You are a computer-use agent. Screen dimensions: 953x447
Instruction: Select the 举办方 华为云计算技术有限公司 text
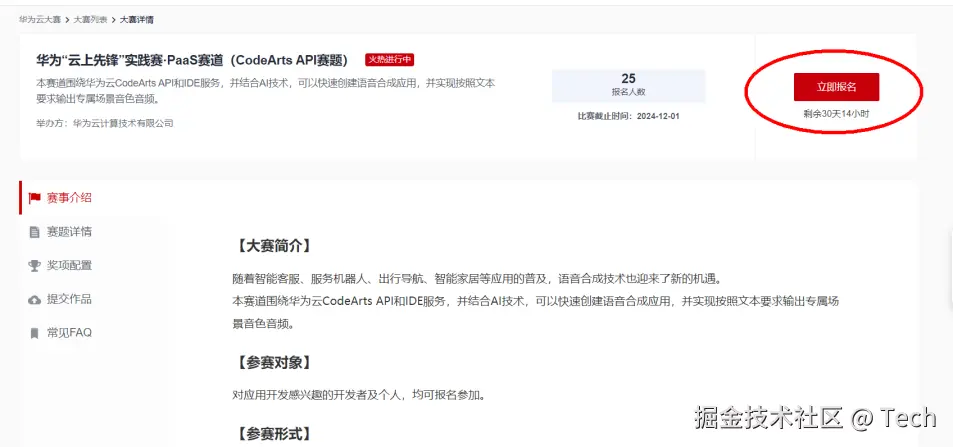coord(105,123)
